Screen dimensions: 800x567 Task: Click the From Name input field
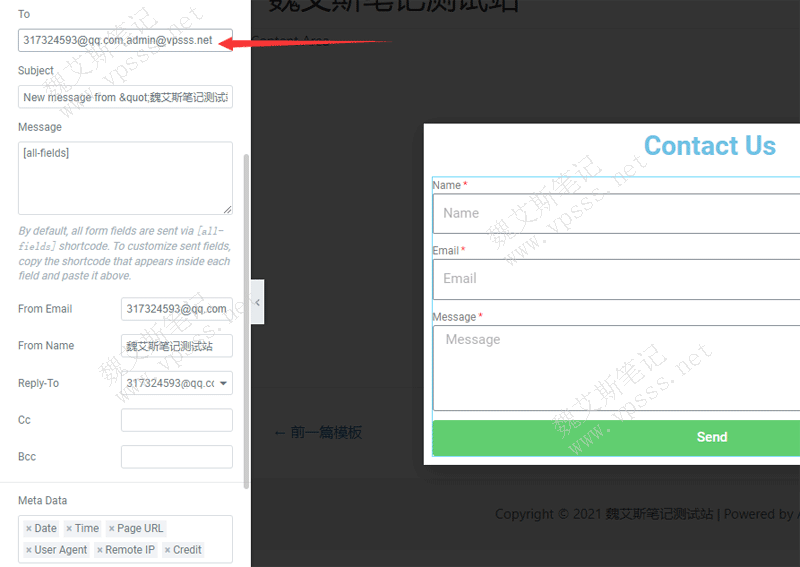[176, 346]
